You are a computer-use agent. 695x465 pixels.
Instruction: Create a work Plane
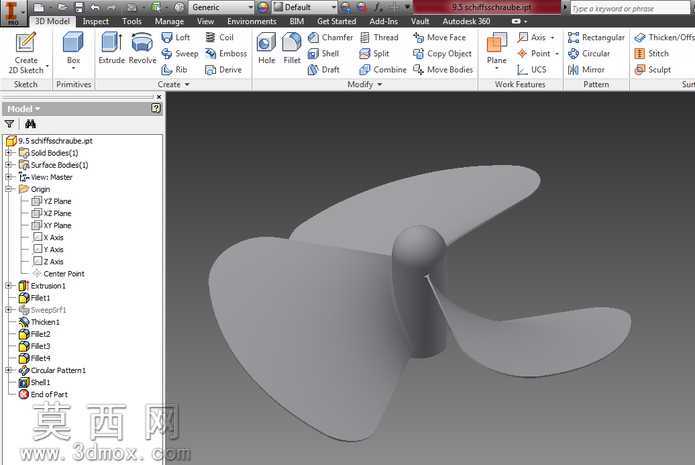496,49
